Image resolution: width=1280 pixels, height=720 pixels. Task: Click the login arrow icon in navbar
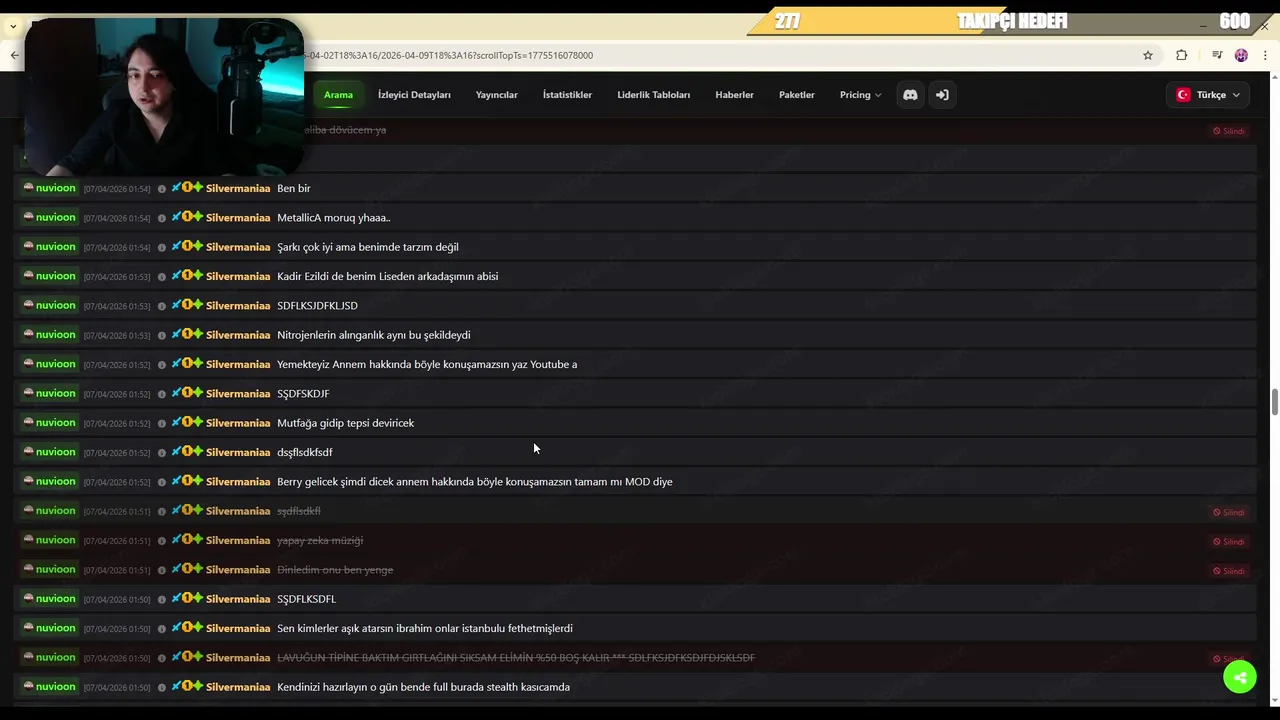click(x=942, y=95)
